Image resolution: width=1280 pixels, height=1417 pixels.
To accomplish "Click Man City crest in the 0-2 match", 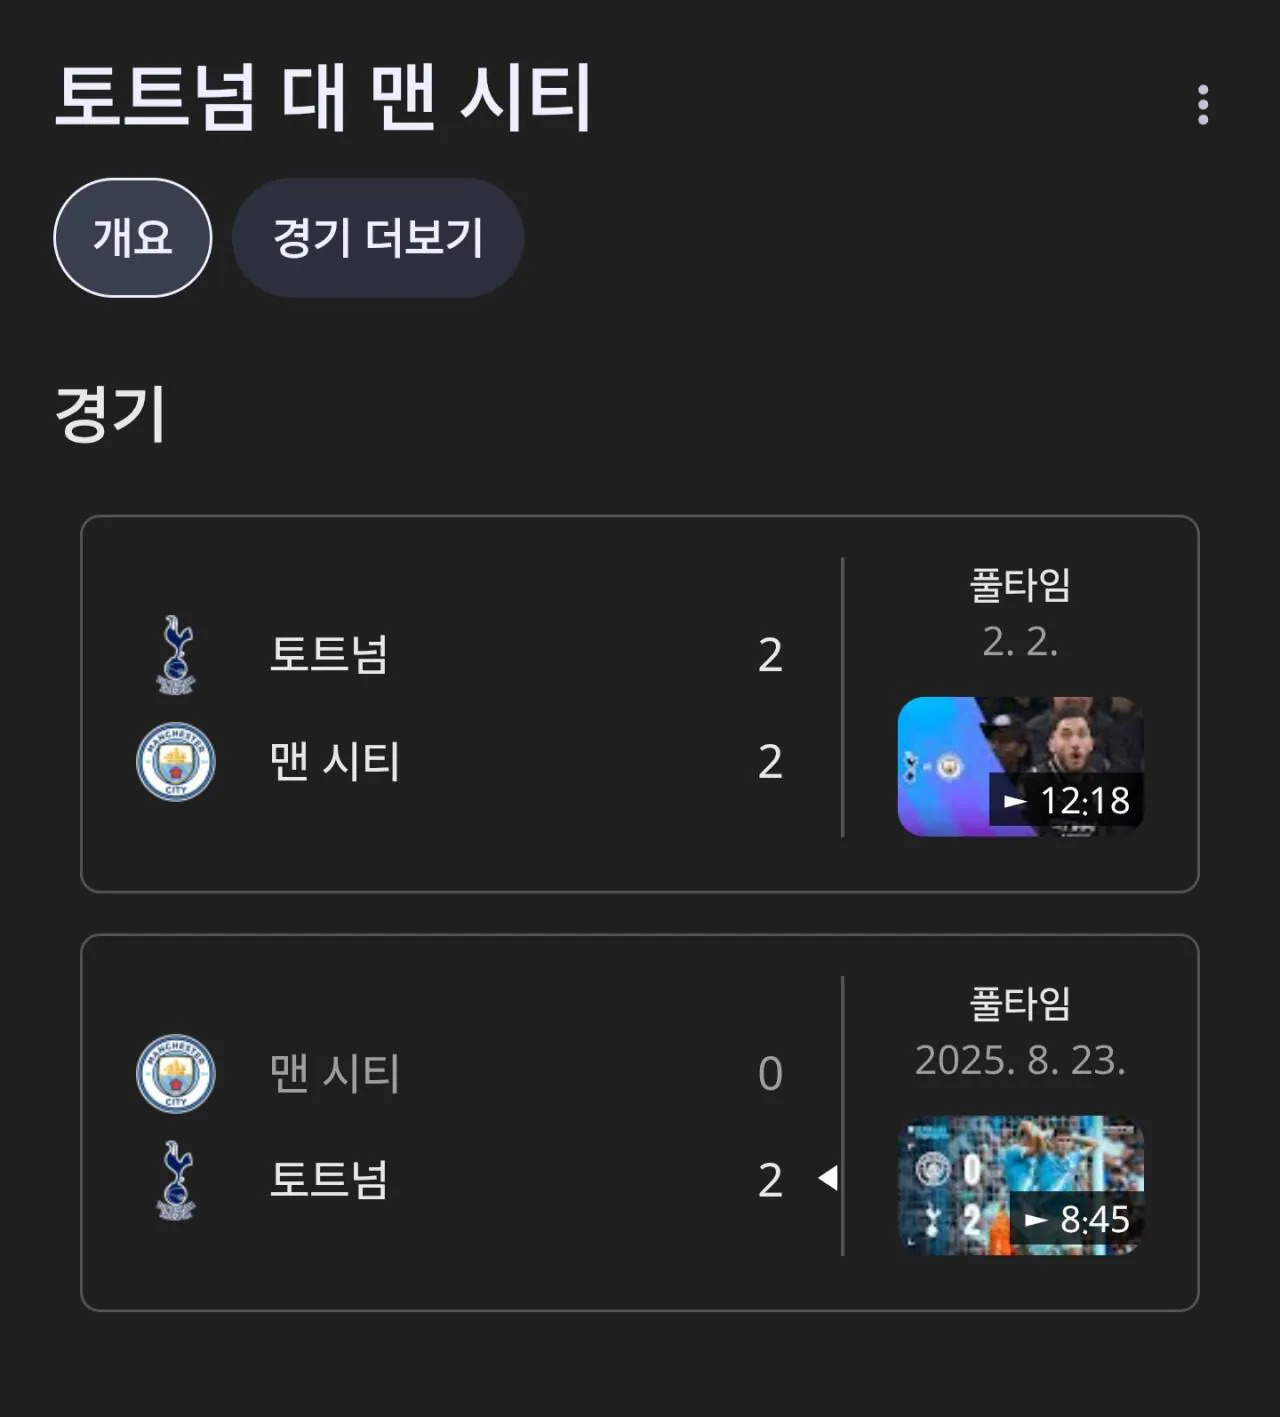I will click(176, 1073).
